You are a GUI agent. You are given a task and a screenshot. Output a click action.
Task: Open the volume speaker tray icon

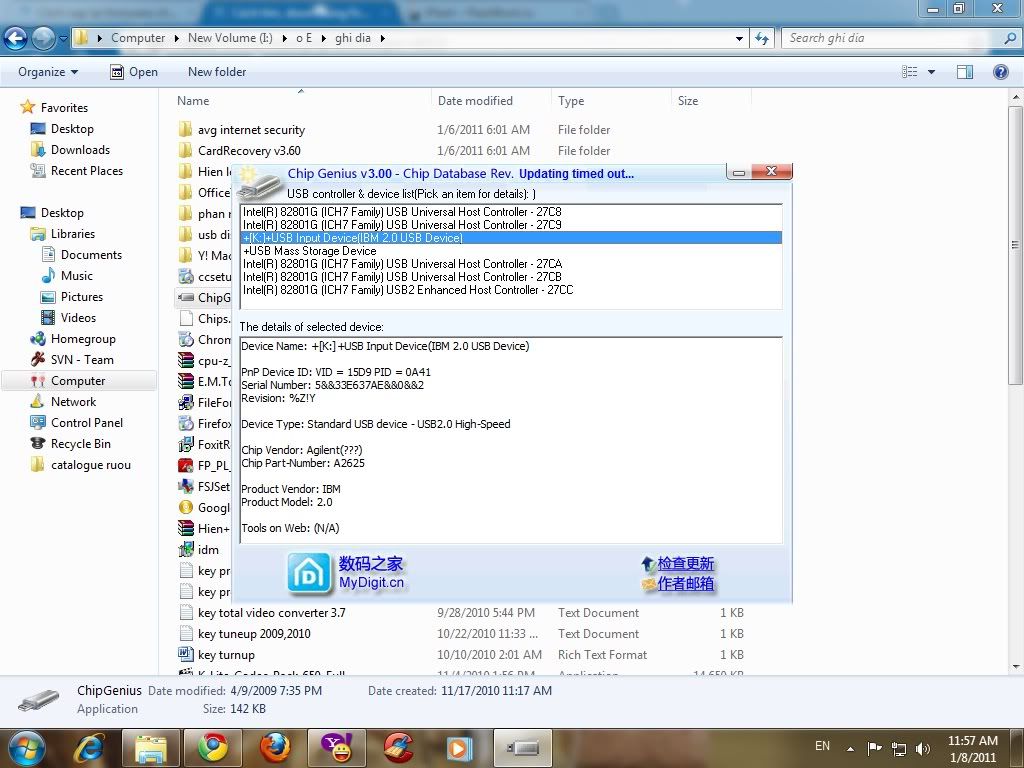[923, 748]
